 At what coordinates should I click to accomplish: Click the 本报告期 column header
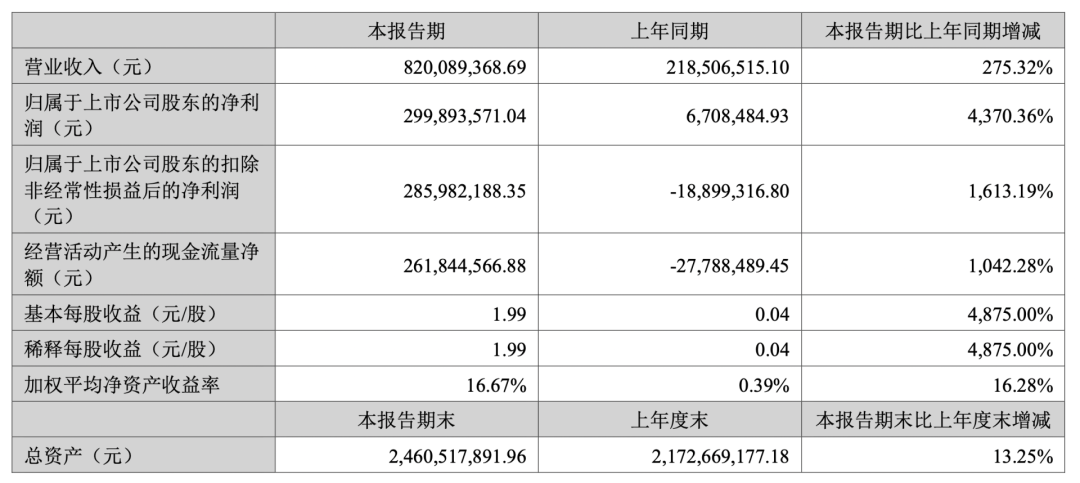[x=406, y=31]
